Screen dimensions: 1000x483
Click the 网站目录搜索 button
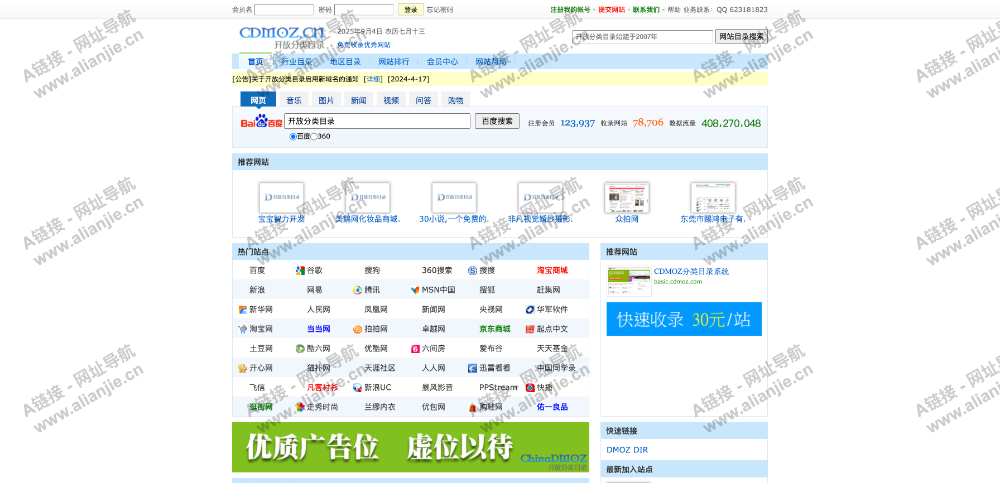[741, 36]
